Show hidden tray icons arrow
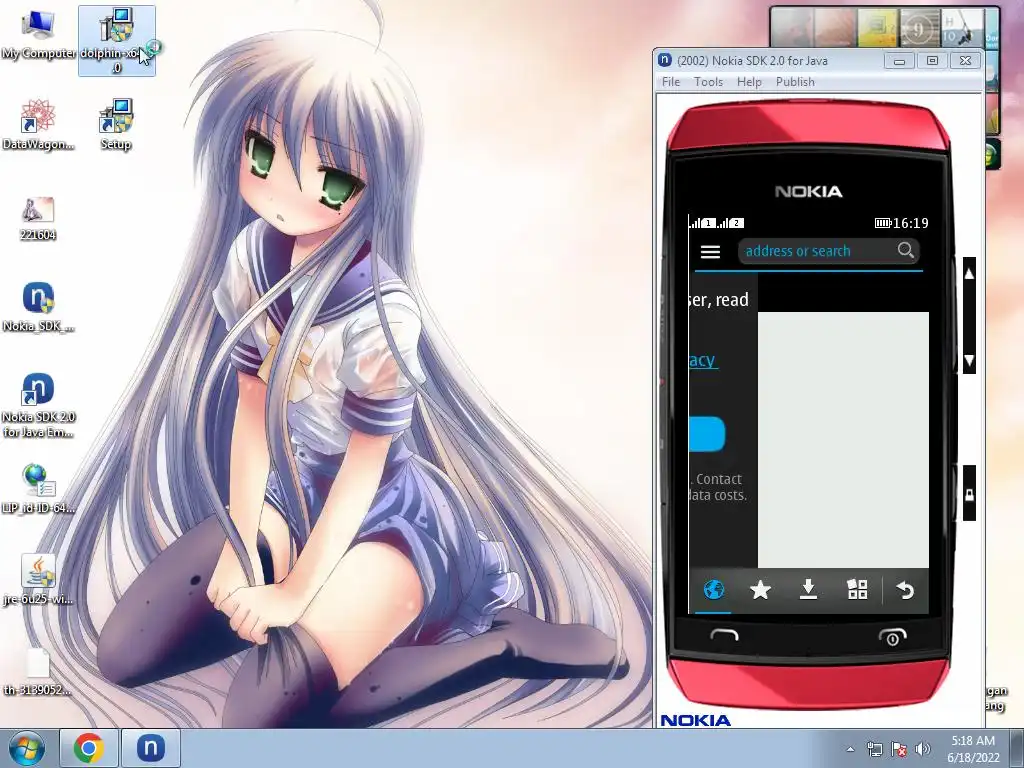The image size is (1024, 768). 850,749
